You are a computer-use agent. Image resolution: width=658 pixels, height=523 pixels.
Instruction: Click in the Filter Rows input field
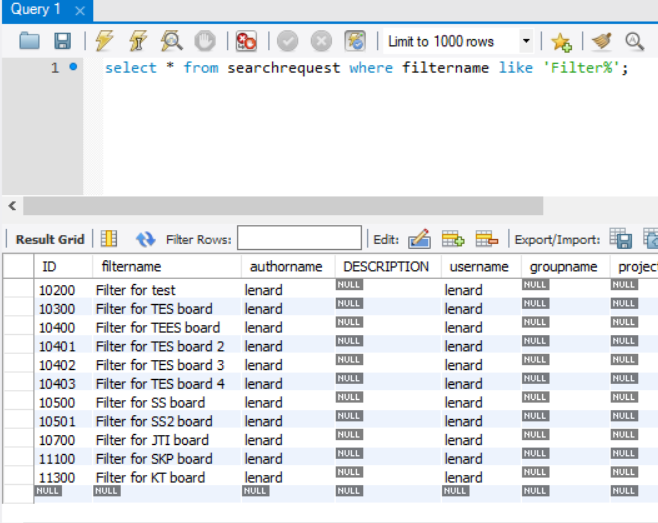tap(299, 238)
